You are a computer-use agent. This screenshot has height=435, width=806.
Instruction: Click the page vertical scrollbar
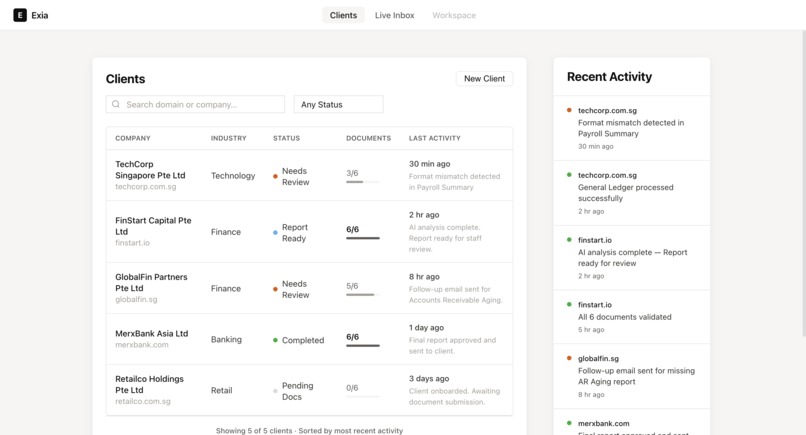coord(803,184)
